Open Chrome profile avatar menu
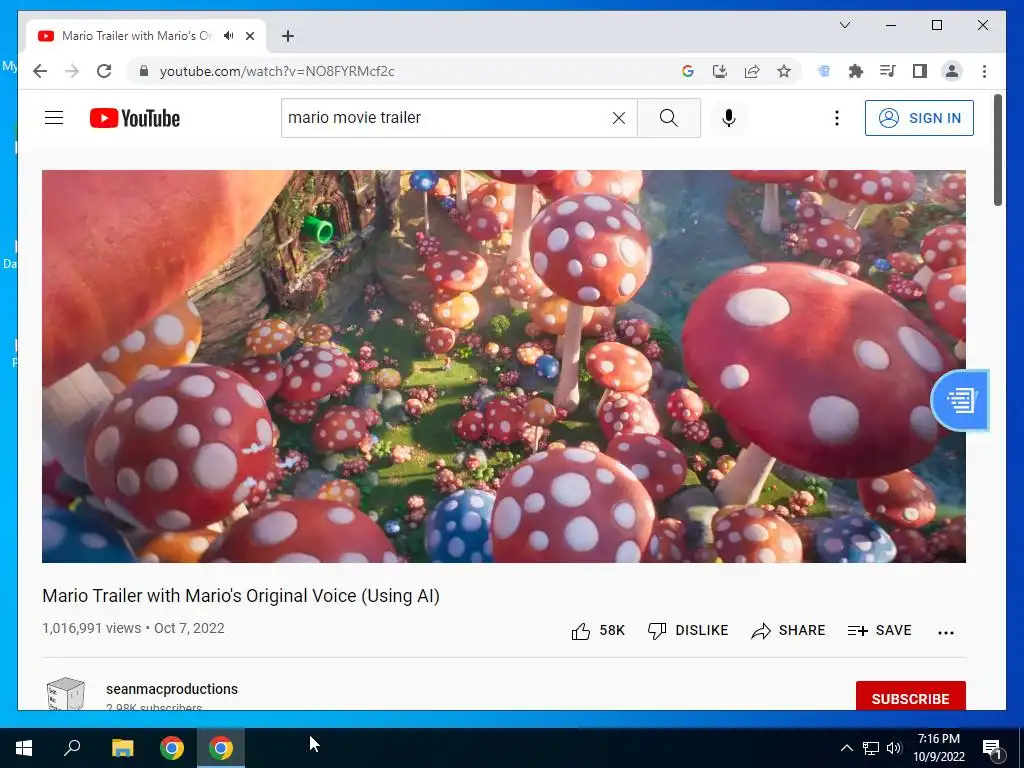Screen dimensions: 1024x768 point(952,71)
